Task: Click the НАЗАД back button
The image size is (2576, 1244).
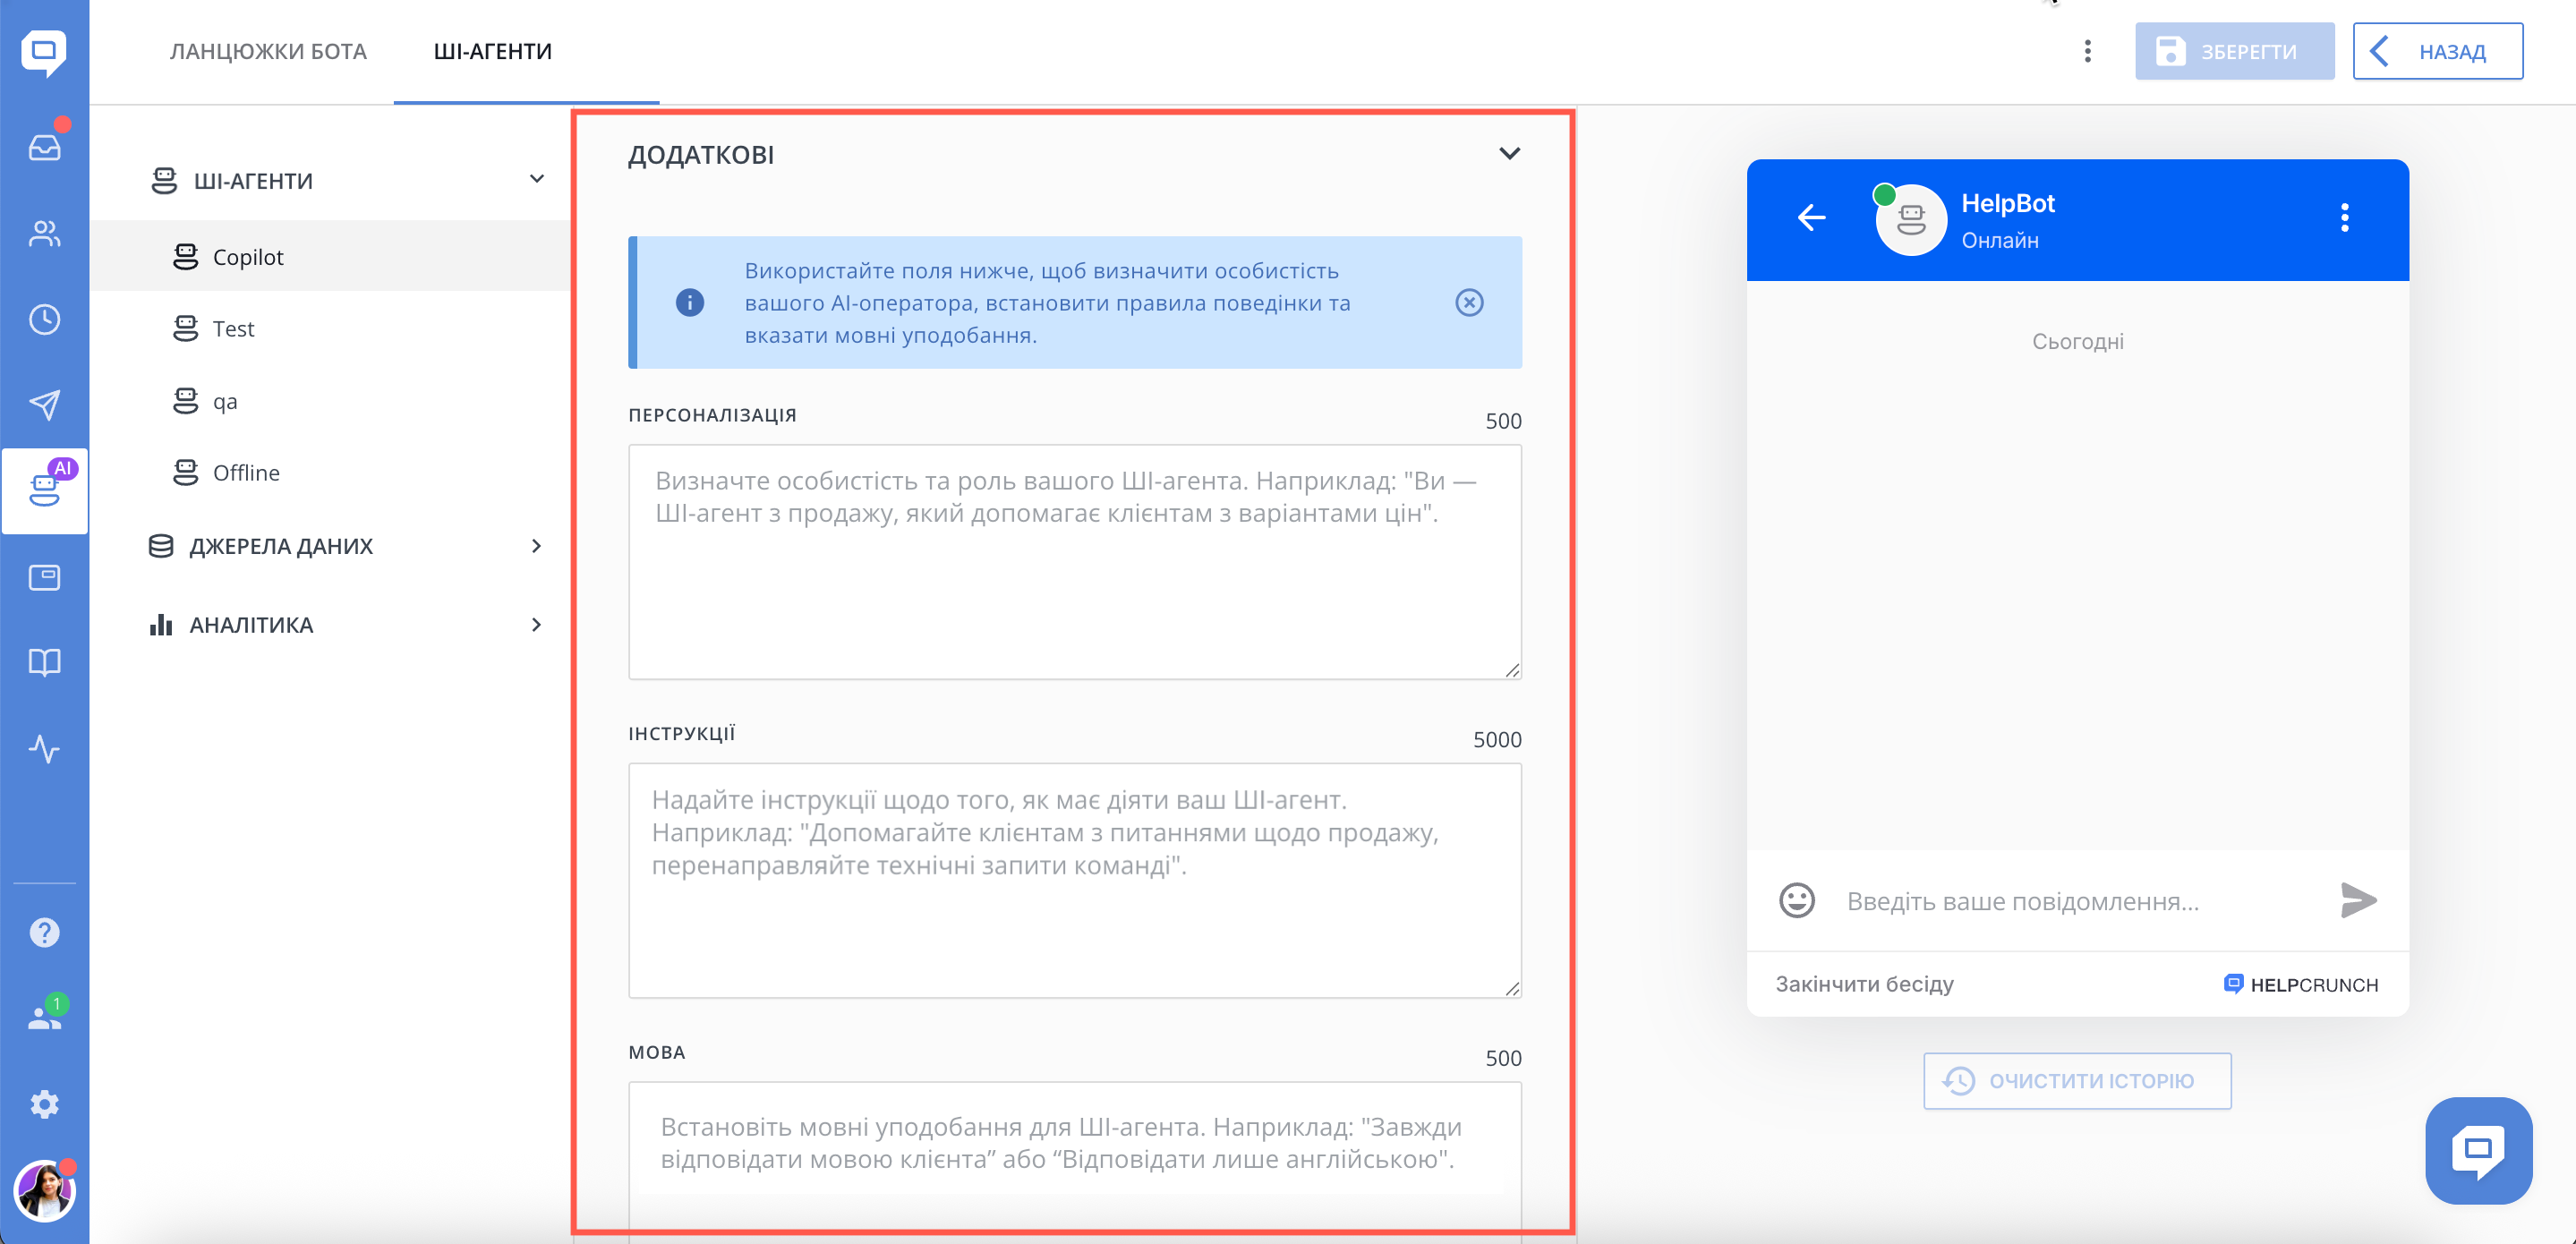Action: tap(2437, 51)
